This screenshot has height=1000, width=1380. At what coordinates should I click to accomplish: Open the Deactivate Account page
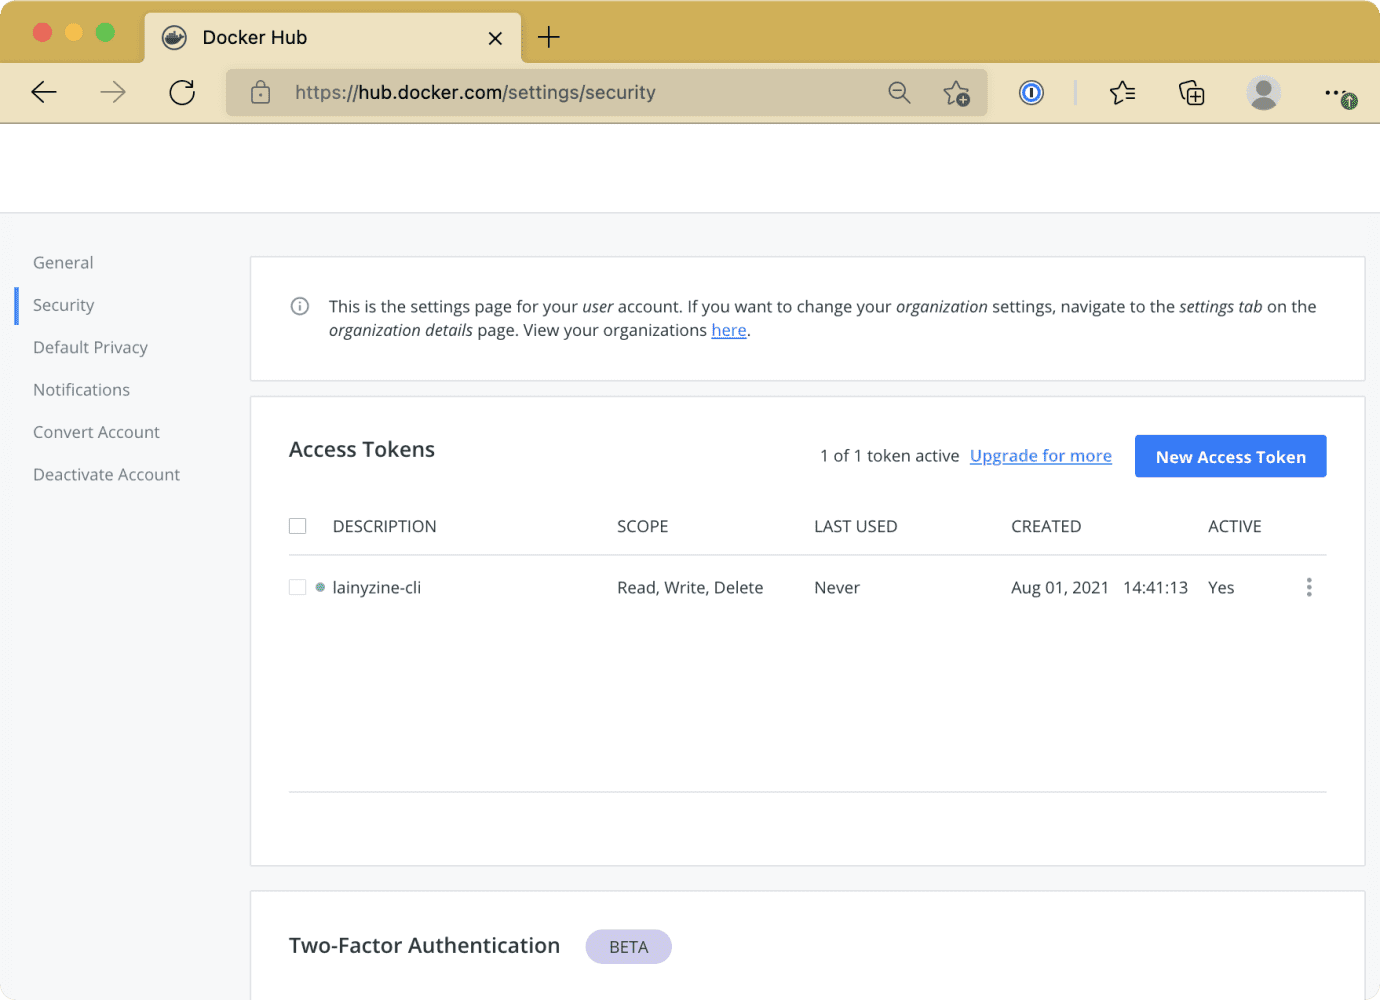click(106, 475)
